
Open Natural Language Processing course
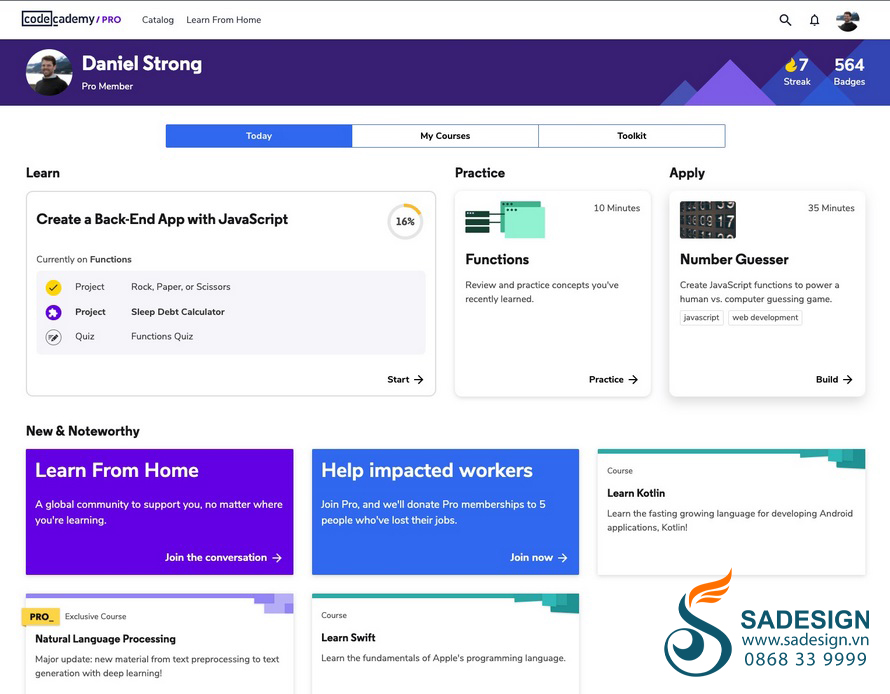pyautogui.click(x=159, y=643)
